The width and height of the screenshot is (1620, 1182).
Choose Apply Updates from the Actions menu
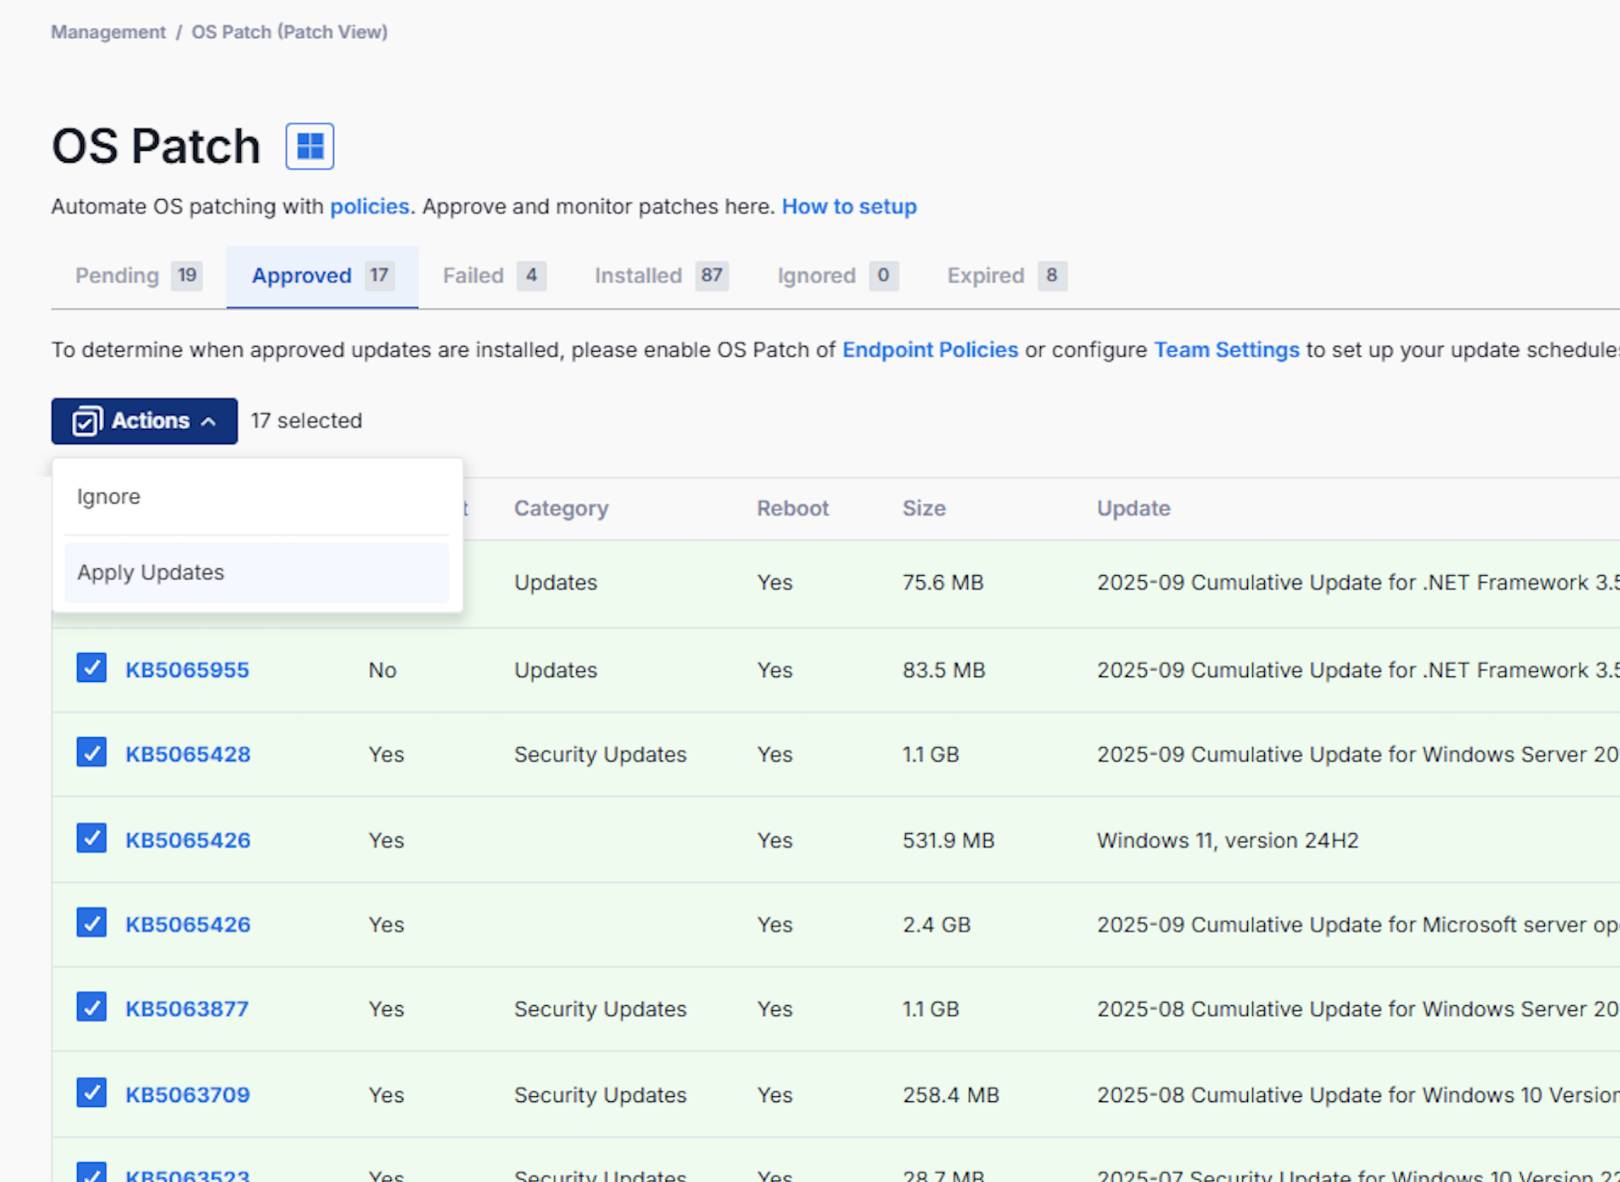tap(150, 572)
